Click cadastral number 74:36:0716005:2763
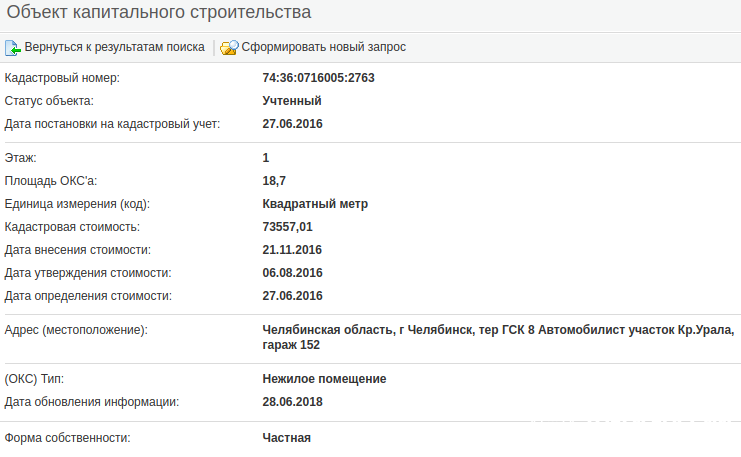741x457 pixels. (318, 78)
